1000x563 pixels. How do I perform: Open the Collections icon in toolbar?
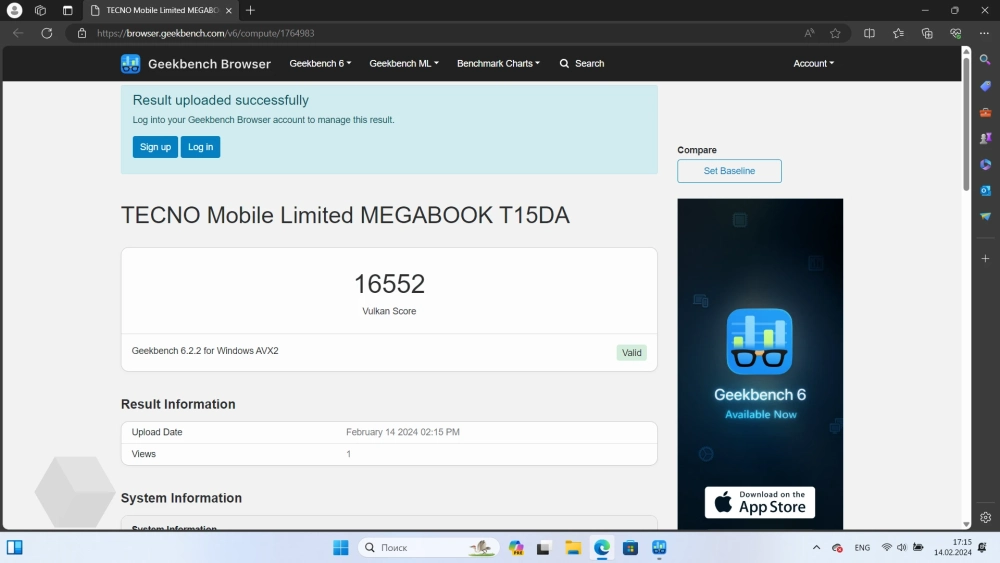927,33
